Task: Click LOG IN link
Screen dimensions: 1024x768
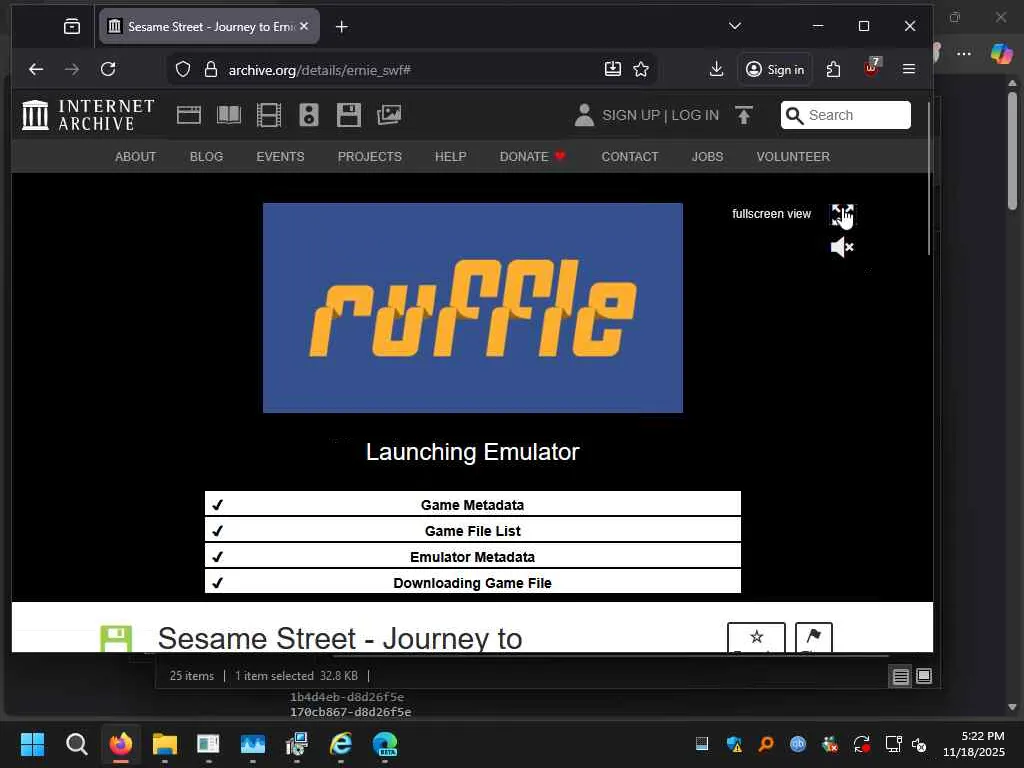Action: click(x=695, y=115)
